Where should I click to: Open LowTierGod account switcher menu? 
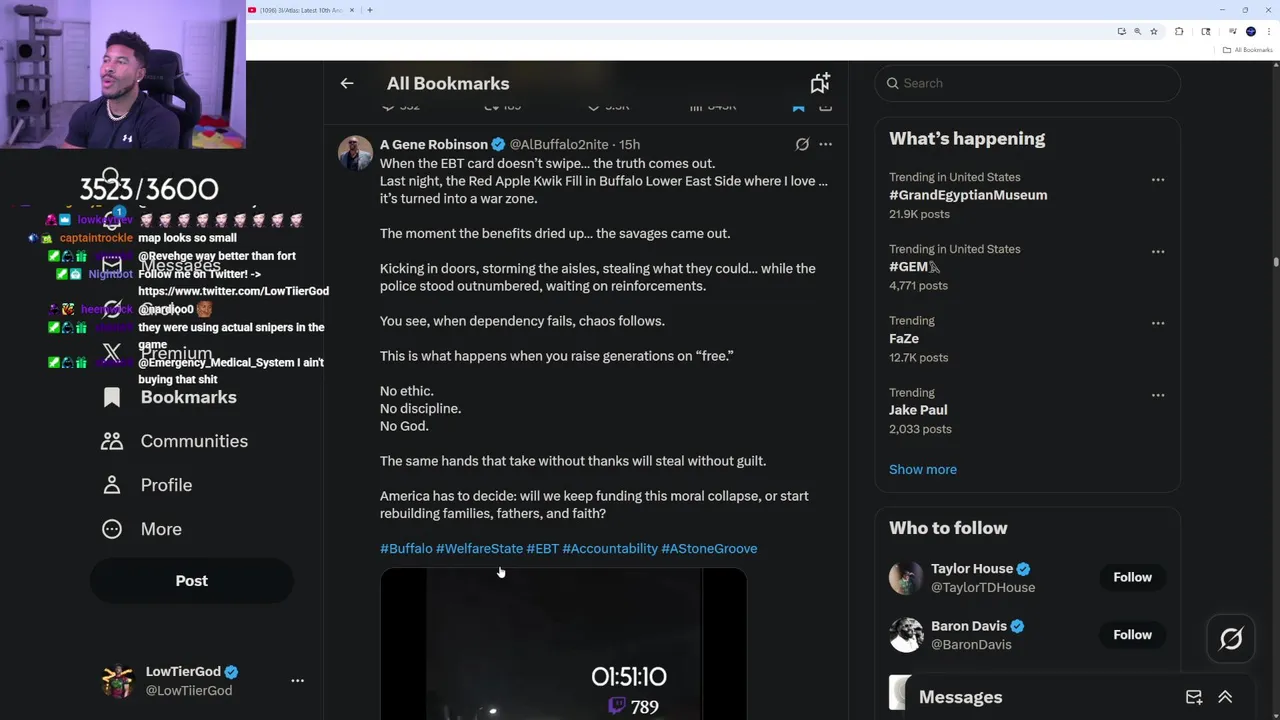click(x=297, y=680)
